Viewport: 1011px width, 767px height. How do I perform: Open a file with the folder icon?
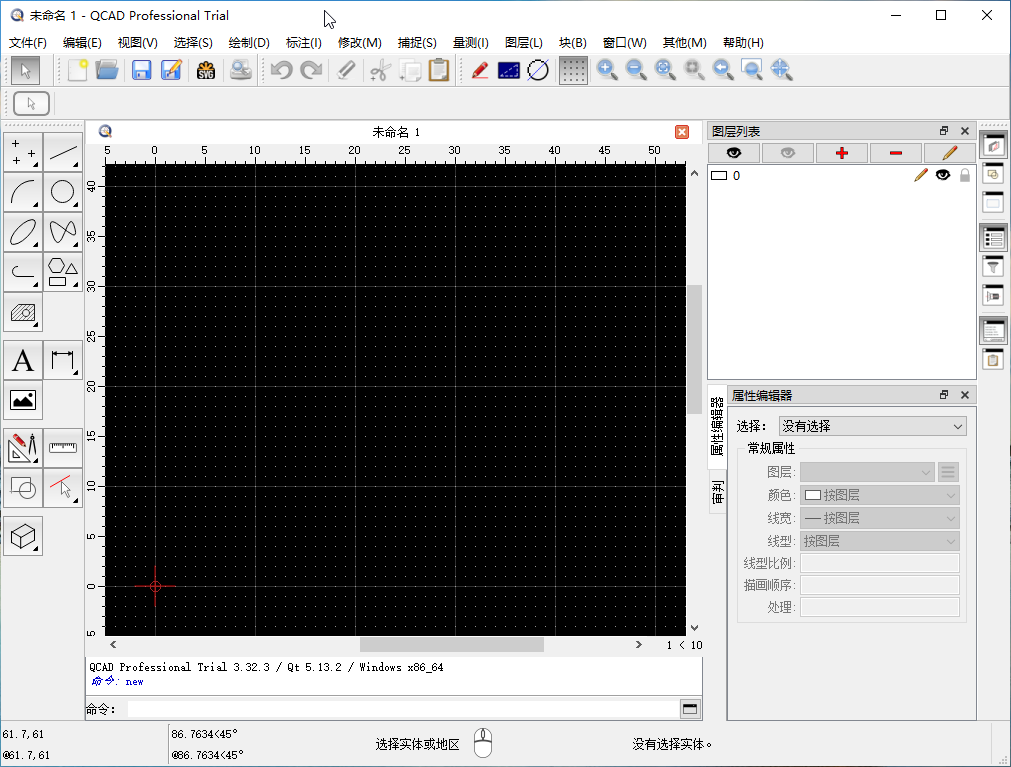(x=107, y=70)
